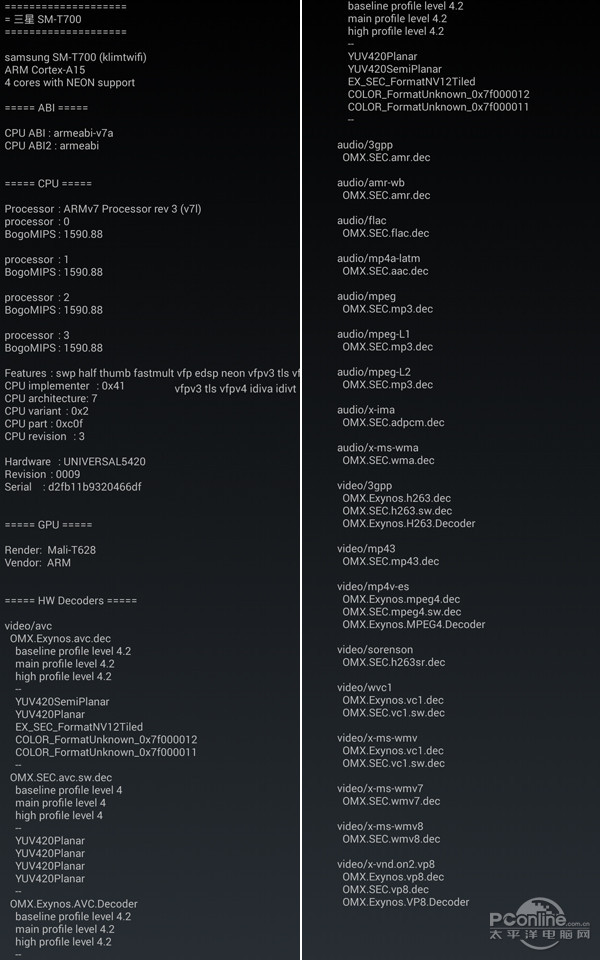Click the PConline watermark logo
Image resolution: width=600 pixels, height=960 pixels.
[539, 923]
